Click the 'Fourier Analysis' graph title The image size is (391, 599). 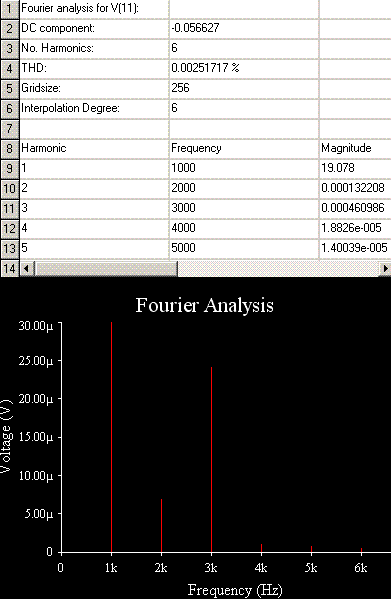pos(205,306)
